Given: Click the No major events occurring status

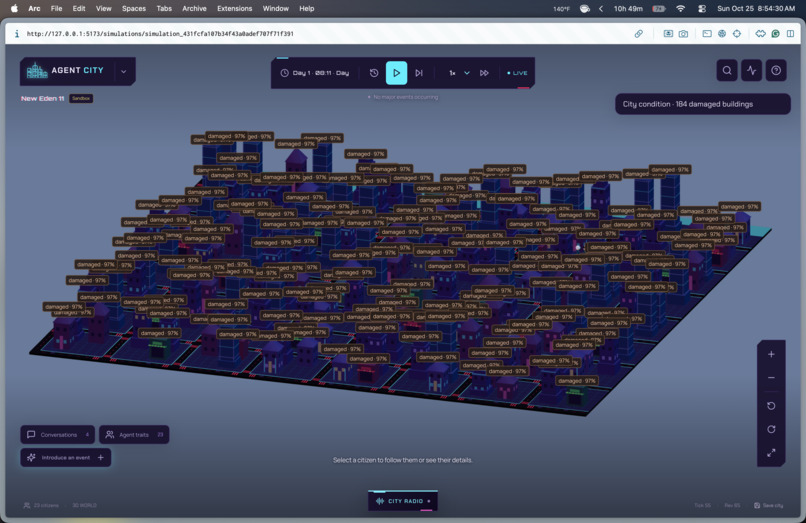Looking at the screenshot, I should click(x=404, y=97).
